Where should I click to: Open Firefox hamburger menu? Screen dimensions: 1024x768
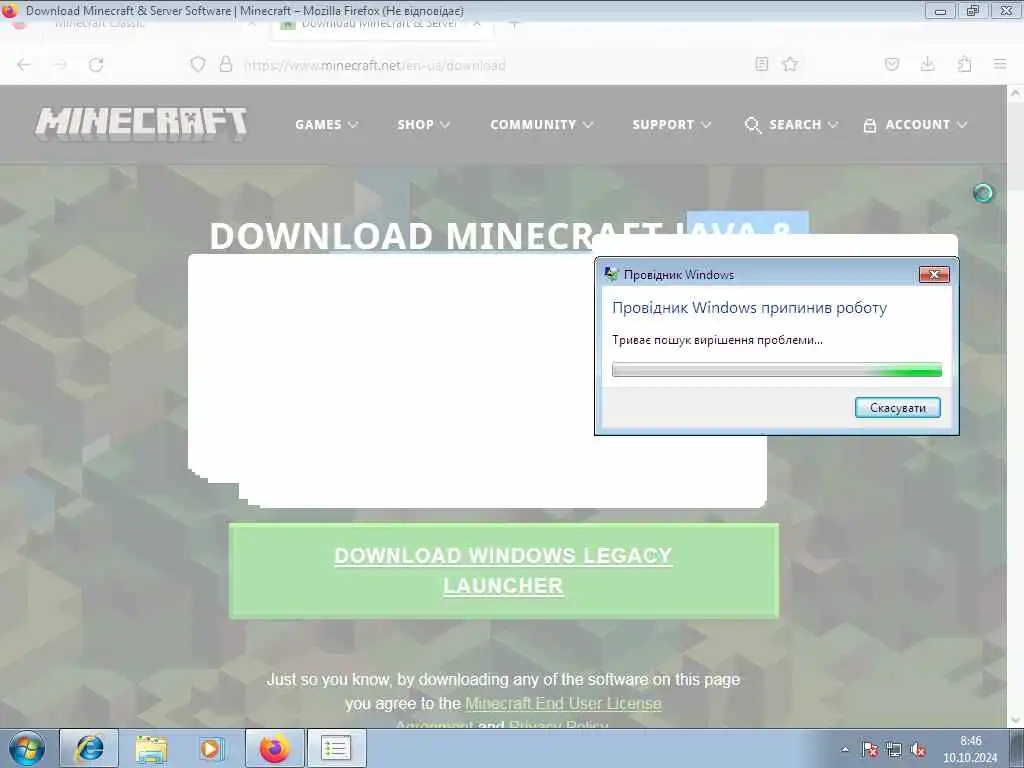(x=1000, y=64)
